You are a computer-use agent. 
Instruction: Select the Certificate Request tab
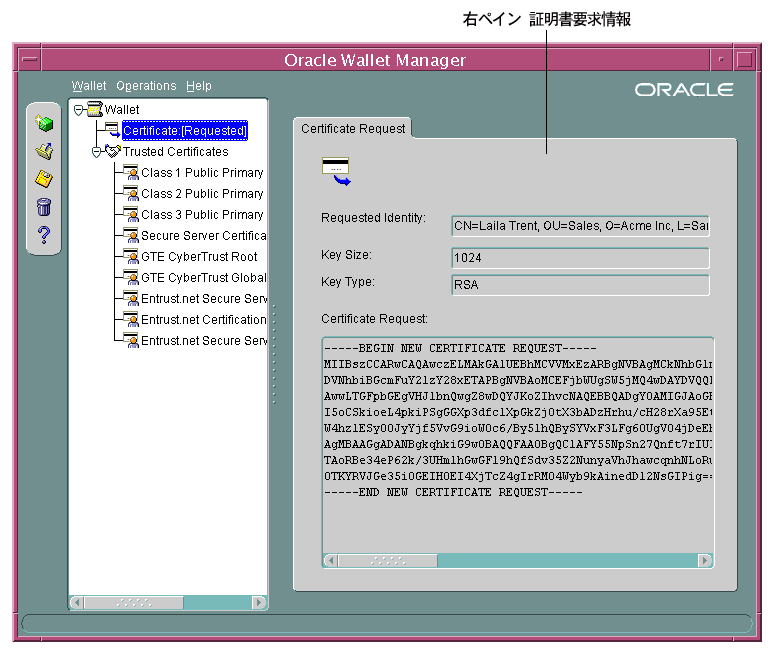[353, 128]
